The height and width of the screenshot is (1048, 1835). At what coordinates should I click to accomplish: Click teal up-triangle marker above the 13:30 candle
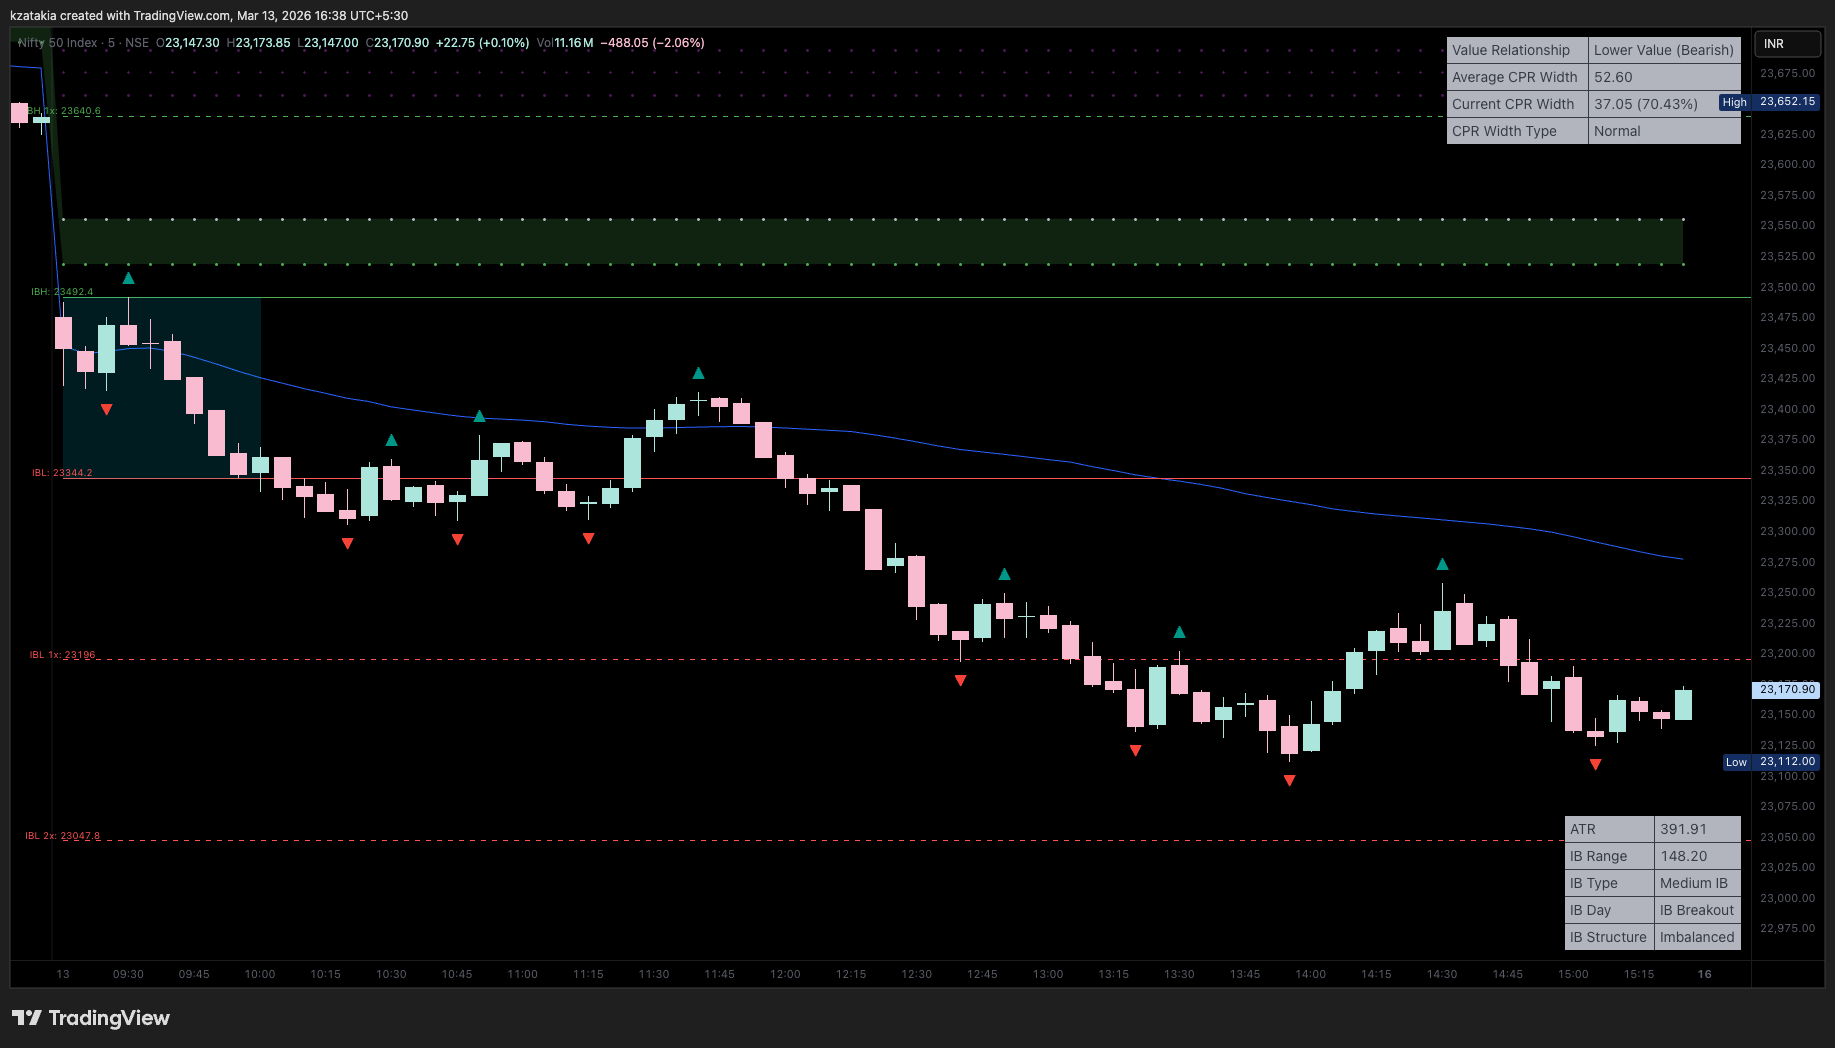click(1179, 632)
